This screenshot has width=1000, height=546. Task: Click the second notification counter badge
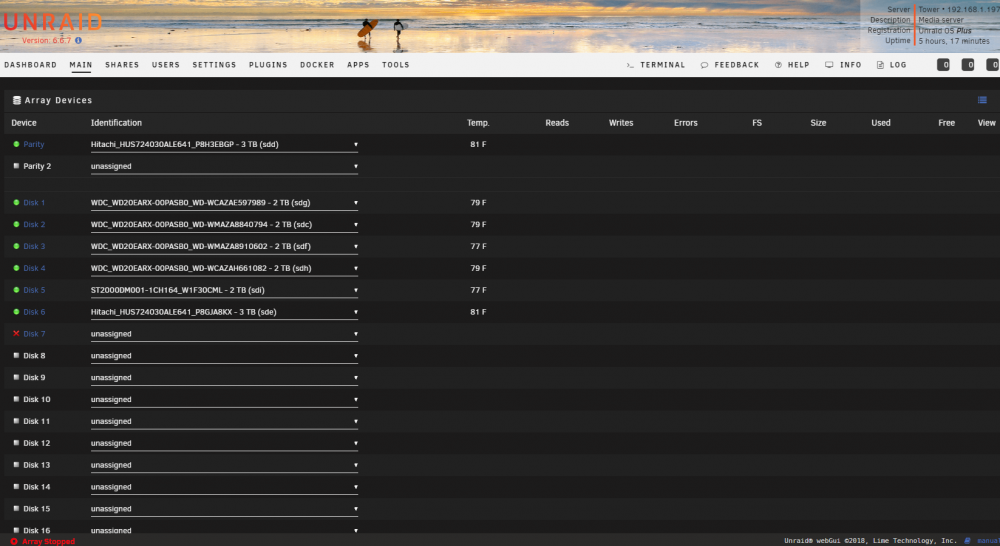pos(967,64)
